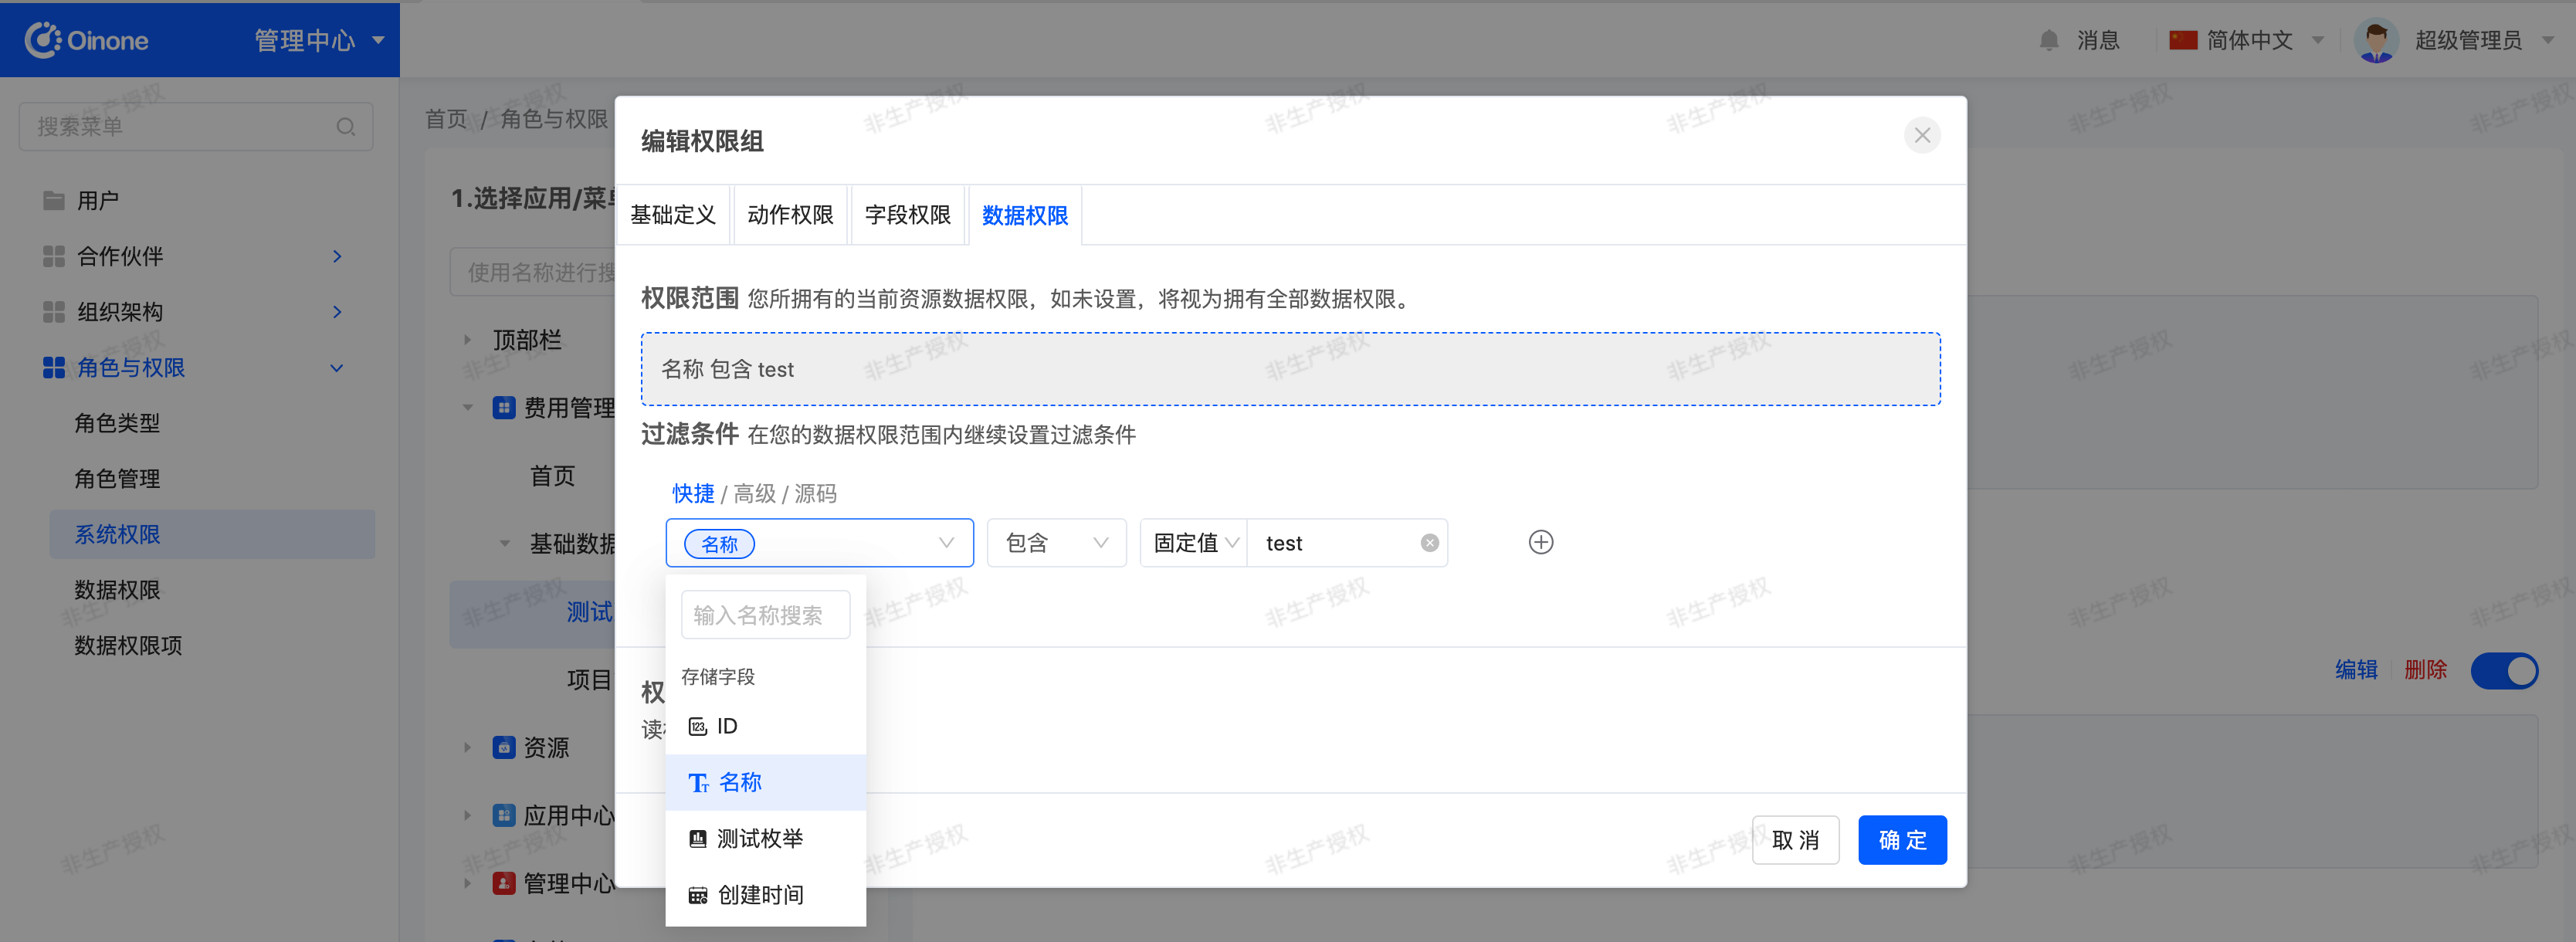Click the plus icon to add filter condition
This screenshot has width=2576, height=942.
[x=1540, y=542]
